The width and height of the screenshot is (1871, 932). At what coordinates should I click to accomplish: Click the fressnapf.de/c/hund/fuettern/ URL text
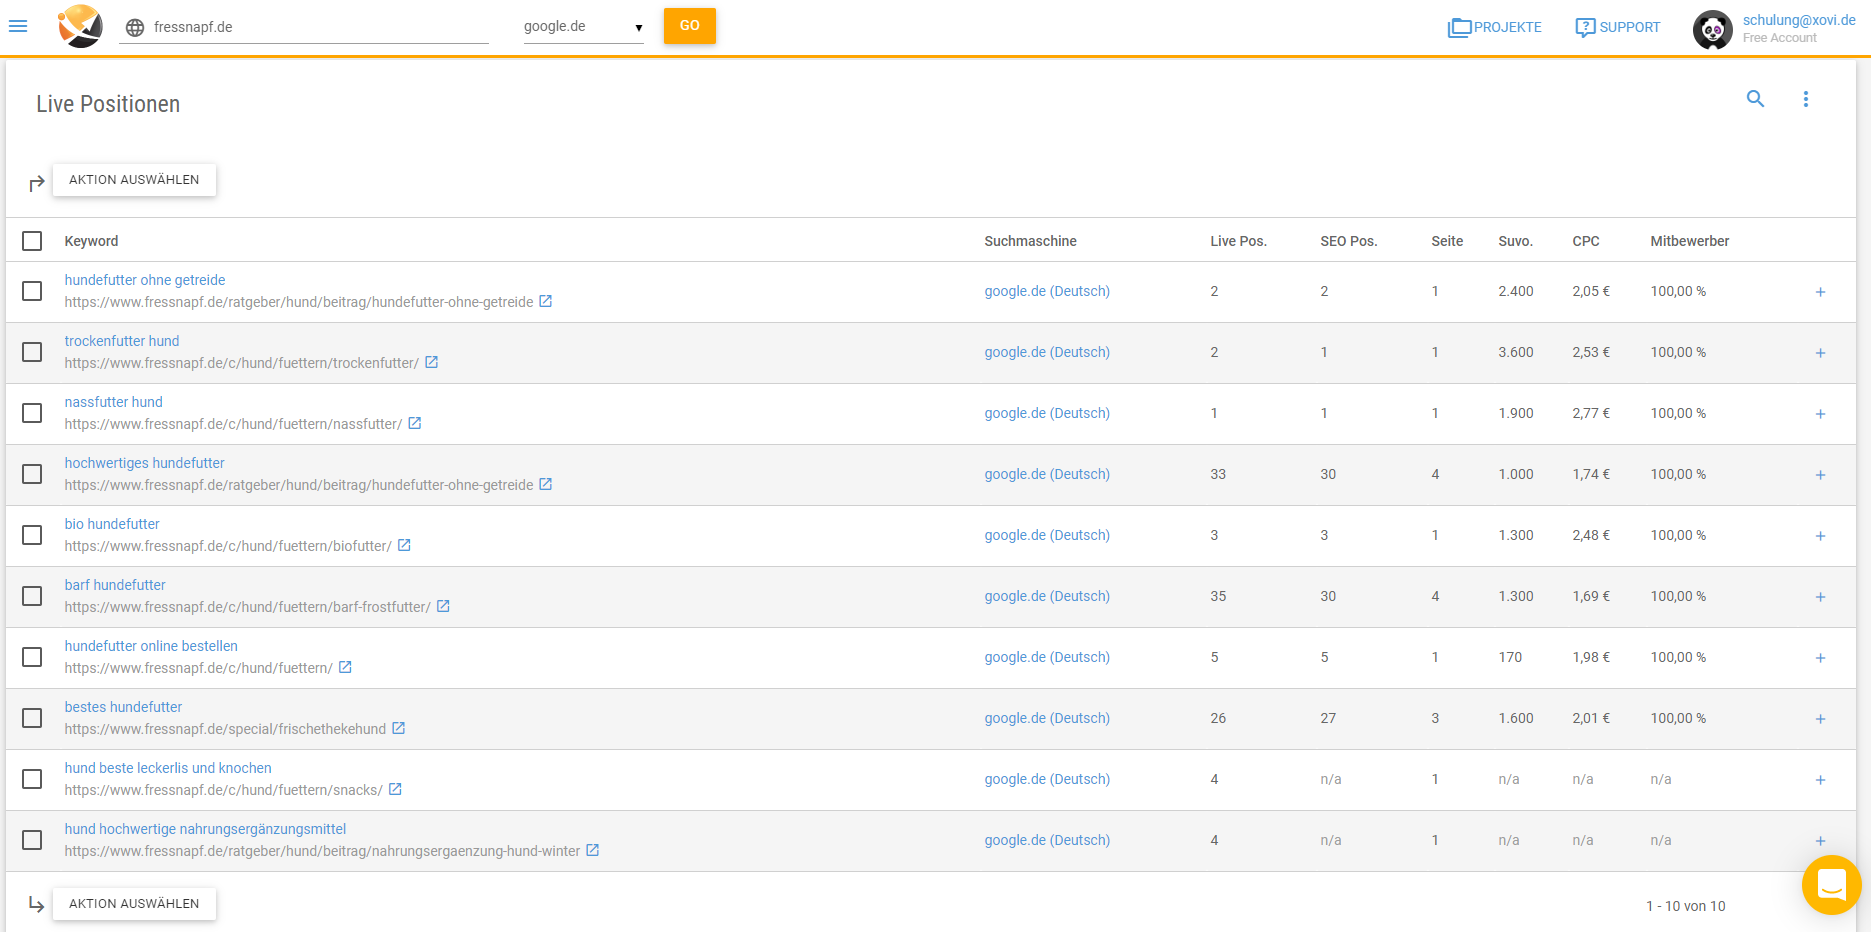[198, 668]
